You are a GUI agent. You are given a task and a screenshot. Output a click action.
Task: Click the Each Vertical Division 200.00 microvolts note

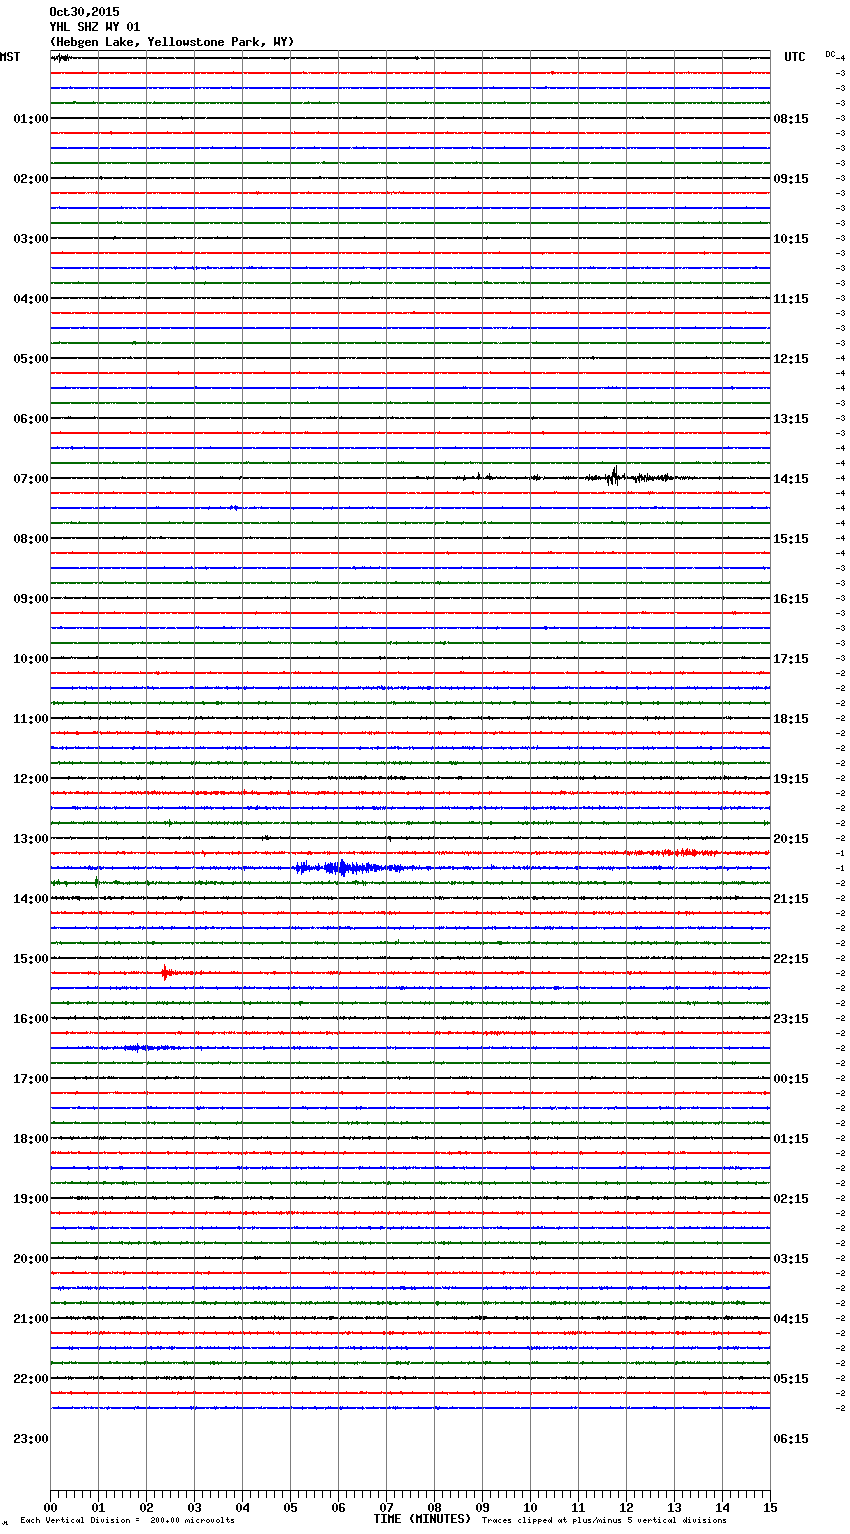point(127,1521)
